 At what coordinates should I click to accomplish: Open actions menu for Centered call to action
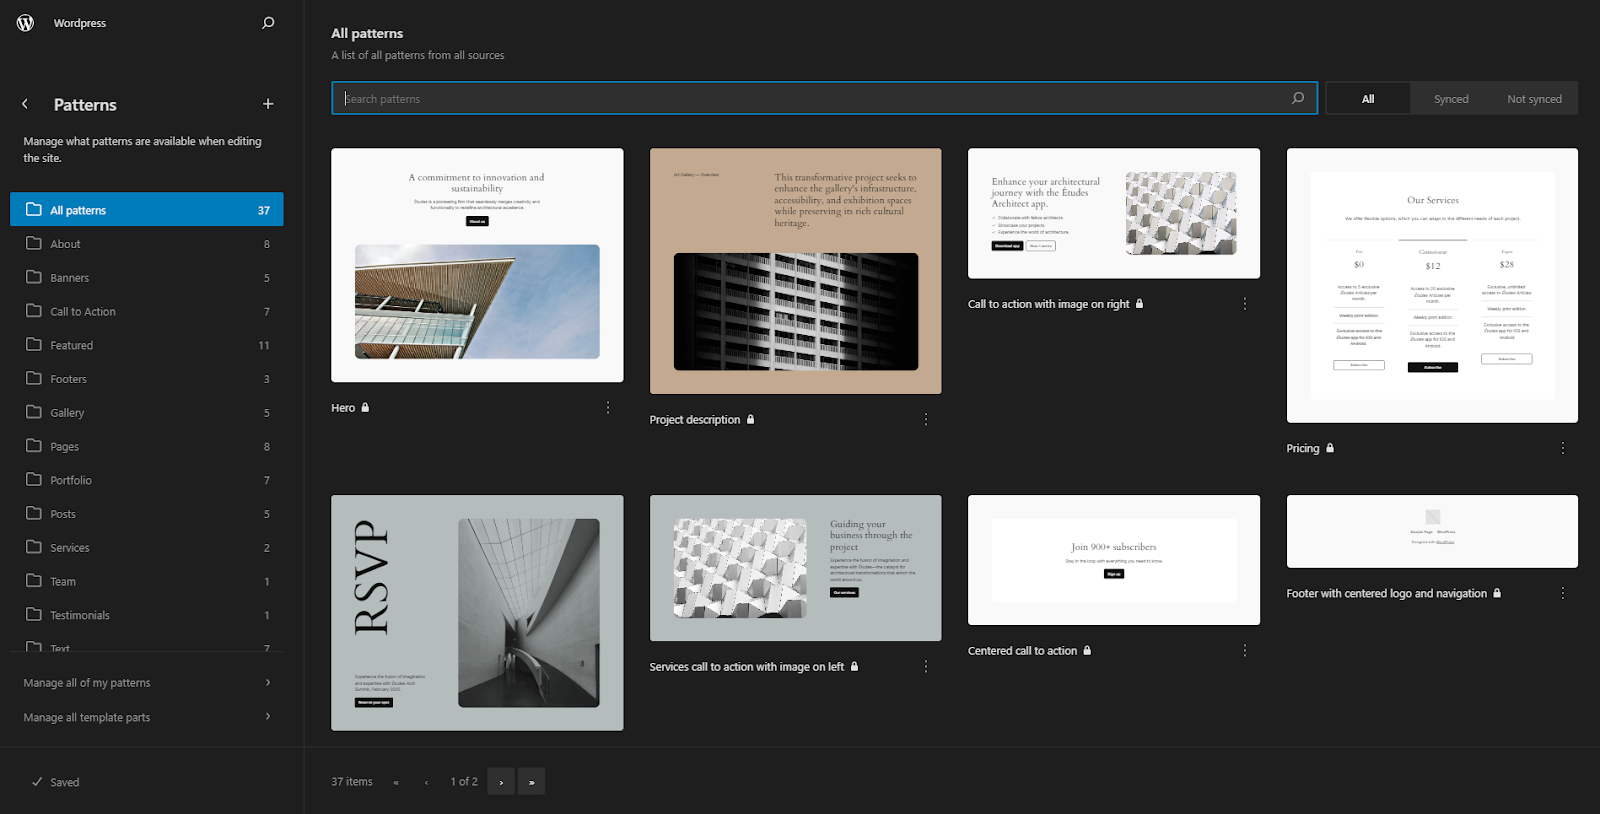1245,651
